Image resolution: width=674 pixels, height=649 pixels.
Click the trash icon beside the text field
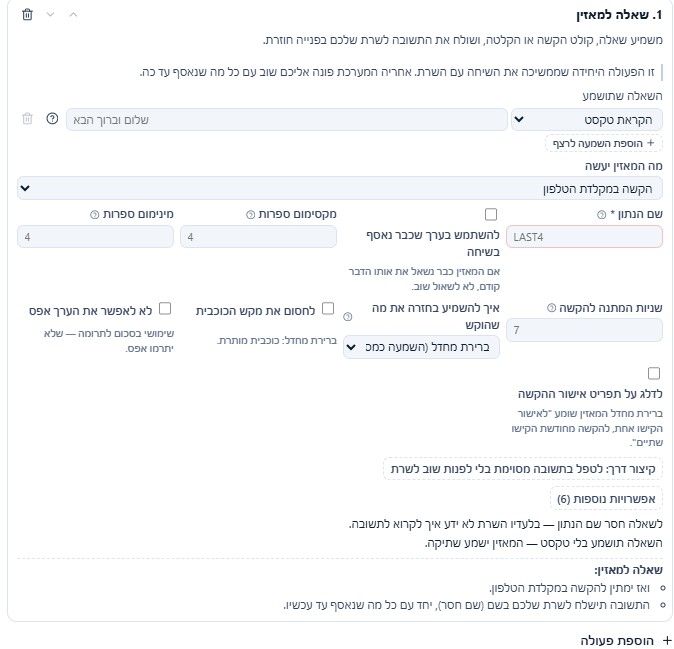pyautogui.click(x=28, y=119)
